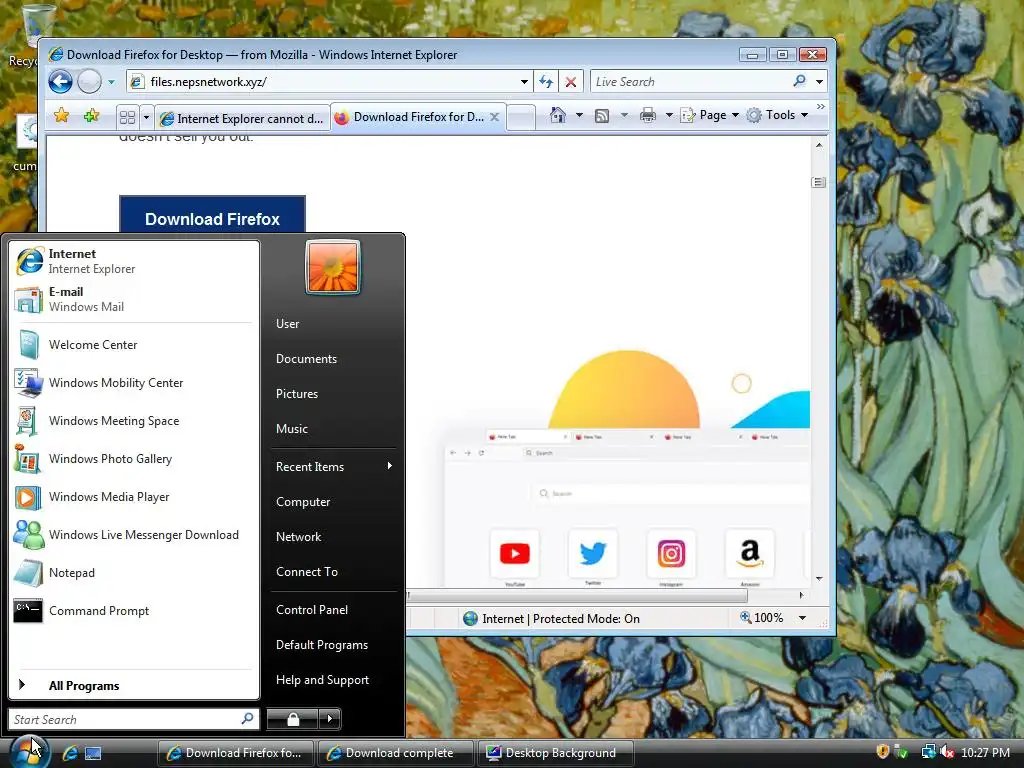
Task: Click the Home page icon
Action: [x=558, y=116]
